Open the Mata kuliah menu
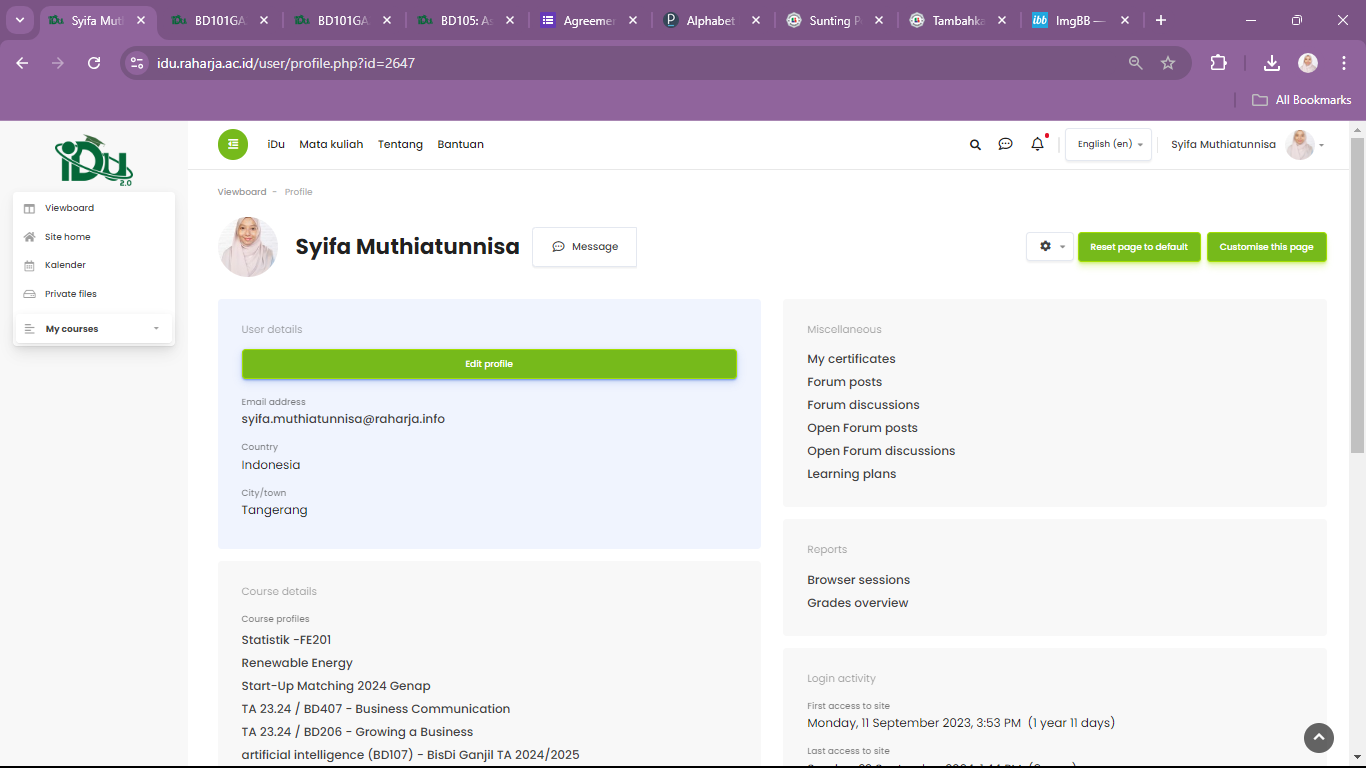Screen dimensions: 1366x768 coord(331,144)
